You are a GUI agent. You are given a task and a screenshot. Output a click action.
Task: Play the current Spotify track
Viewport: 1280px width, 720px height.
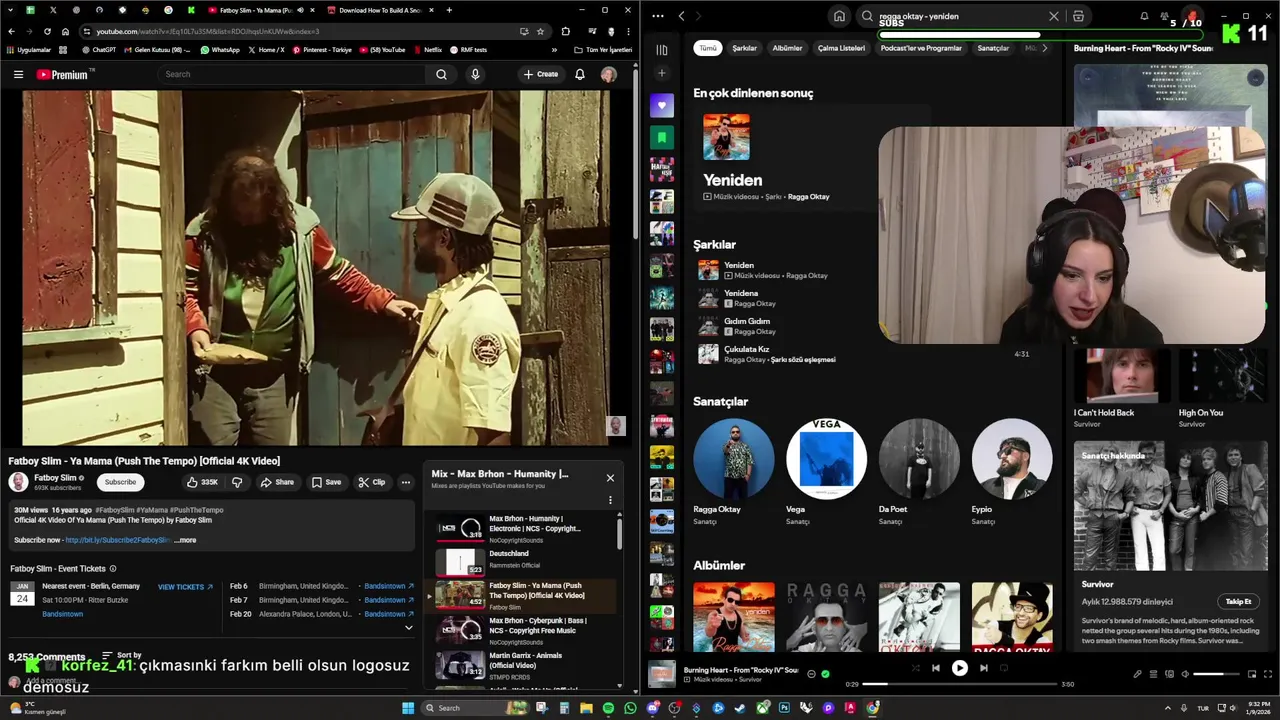pyautogui.click(x=959, y=668)
